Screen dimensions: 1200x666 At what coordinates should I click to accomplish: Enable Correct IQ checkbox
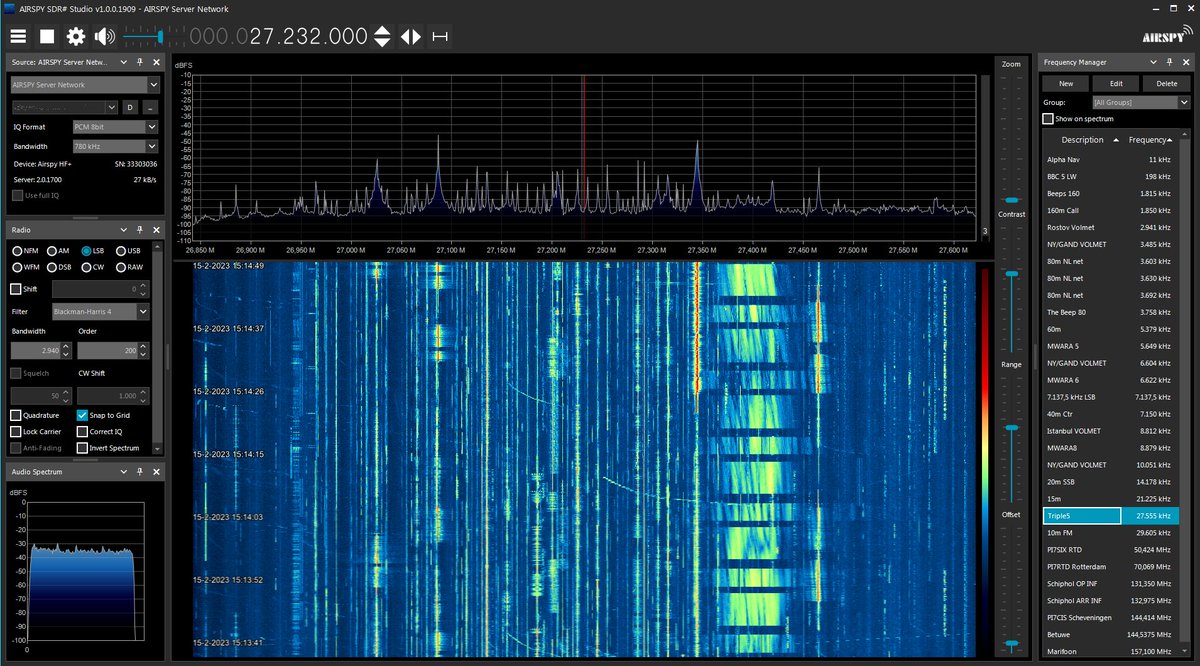click(x=83, y=431)
